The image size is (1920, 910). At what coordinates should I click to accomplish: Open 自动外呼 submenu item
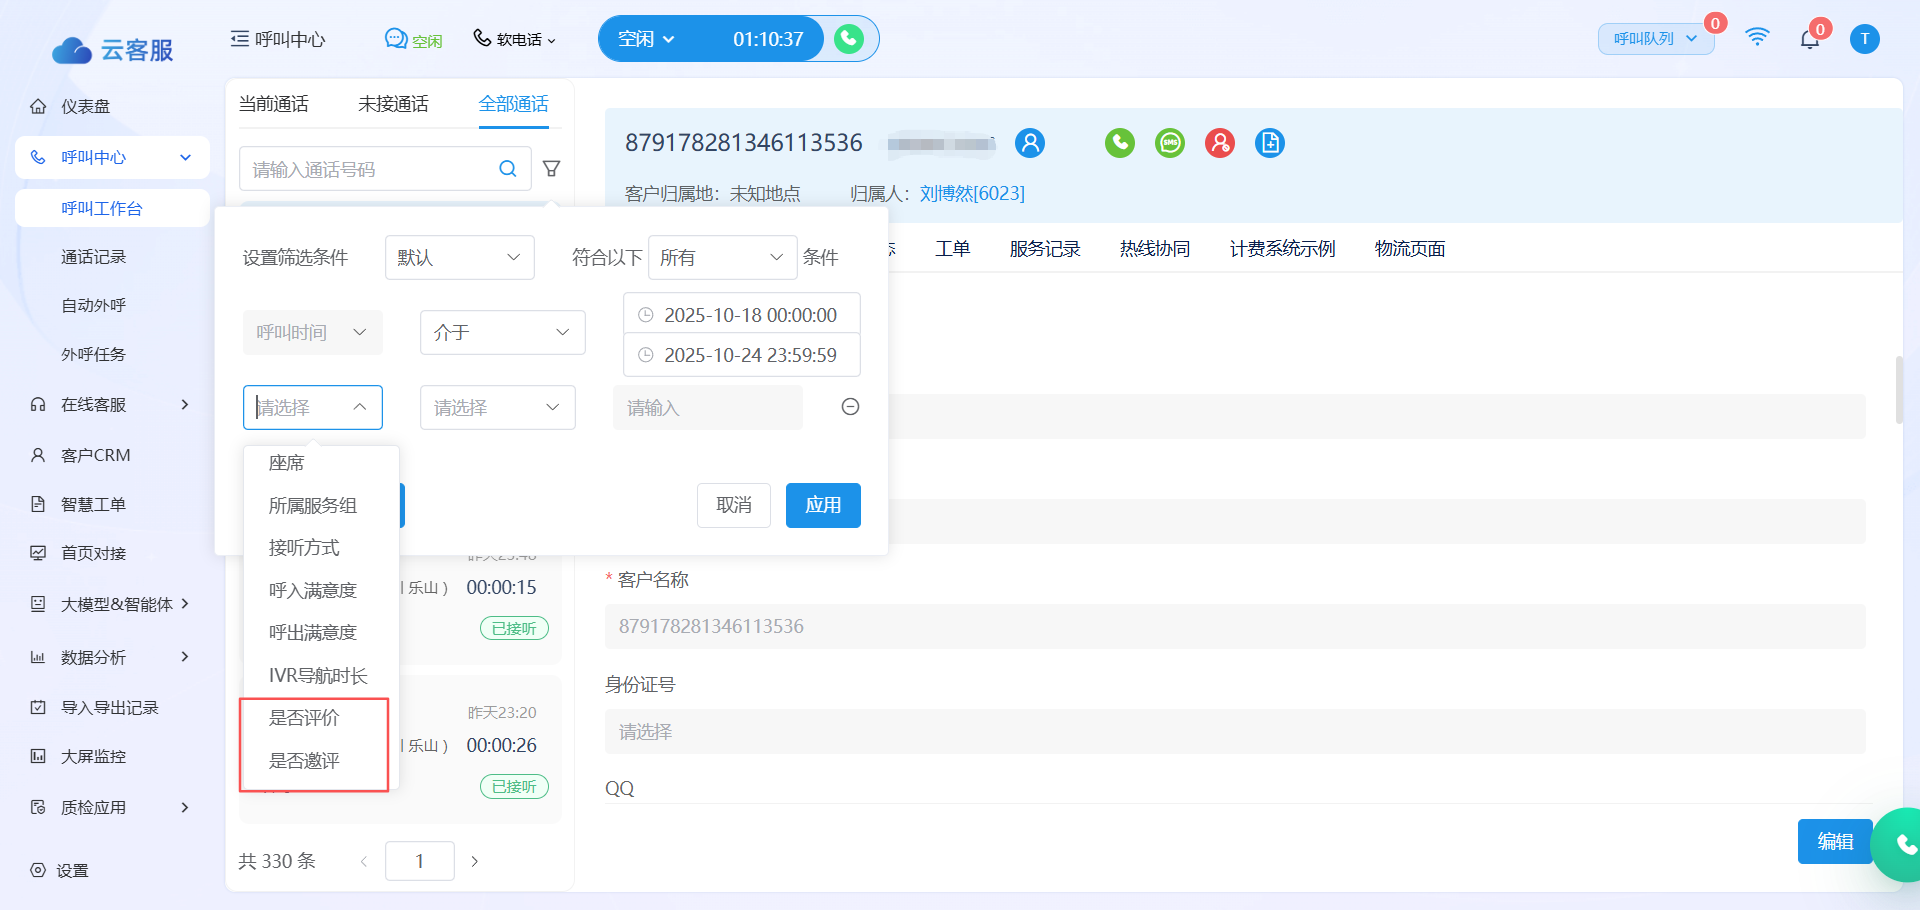point(93,305)
